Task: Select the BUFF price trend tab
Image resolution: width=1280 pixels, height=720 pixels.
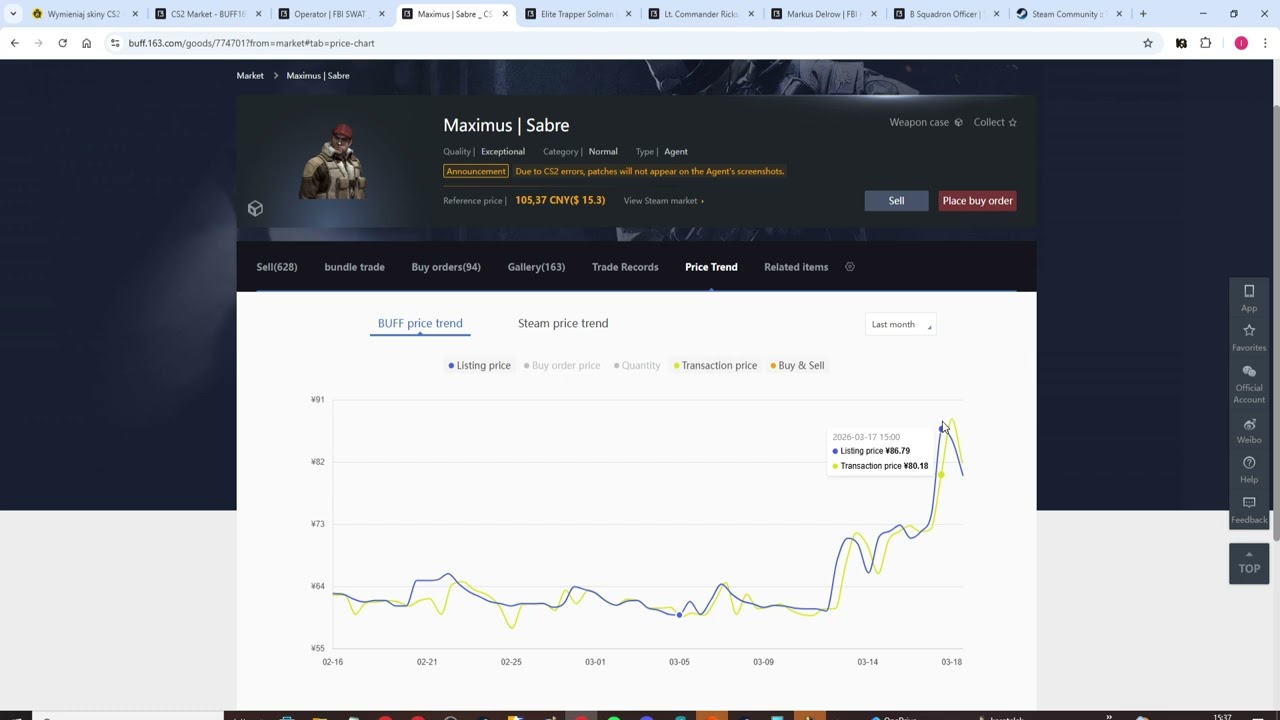Action: click(420, 323)
